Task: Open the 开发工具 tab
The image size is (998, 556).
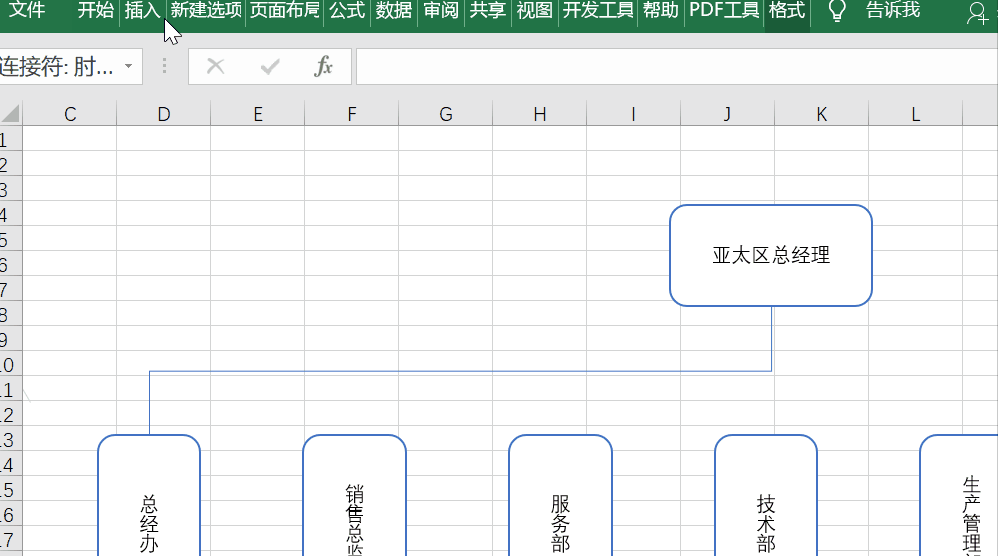Action: coord(598,10)
